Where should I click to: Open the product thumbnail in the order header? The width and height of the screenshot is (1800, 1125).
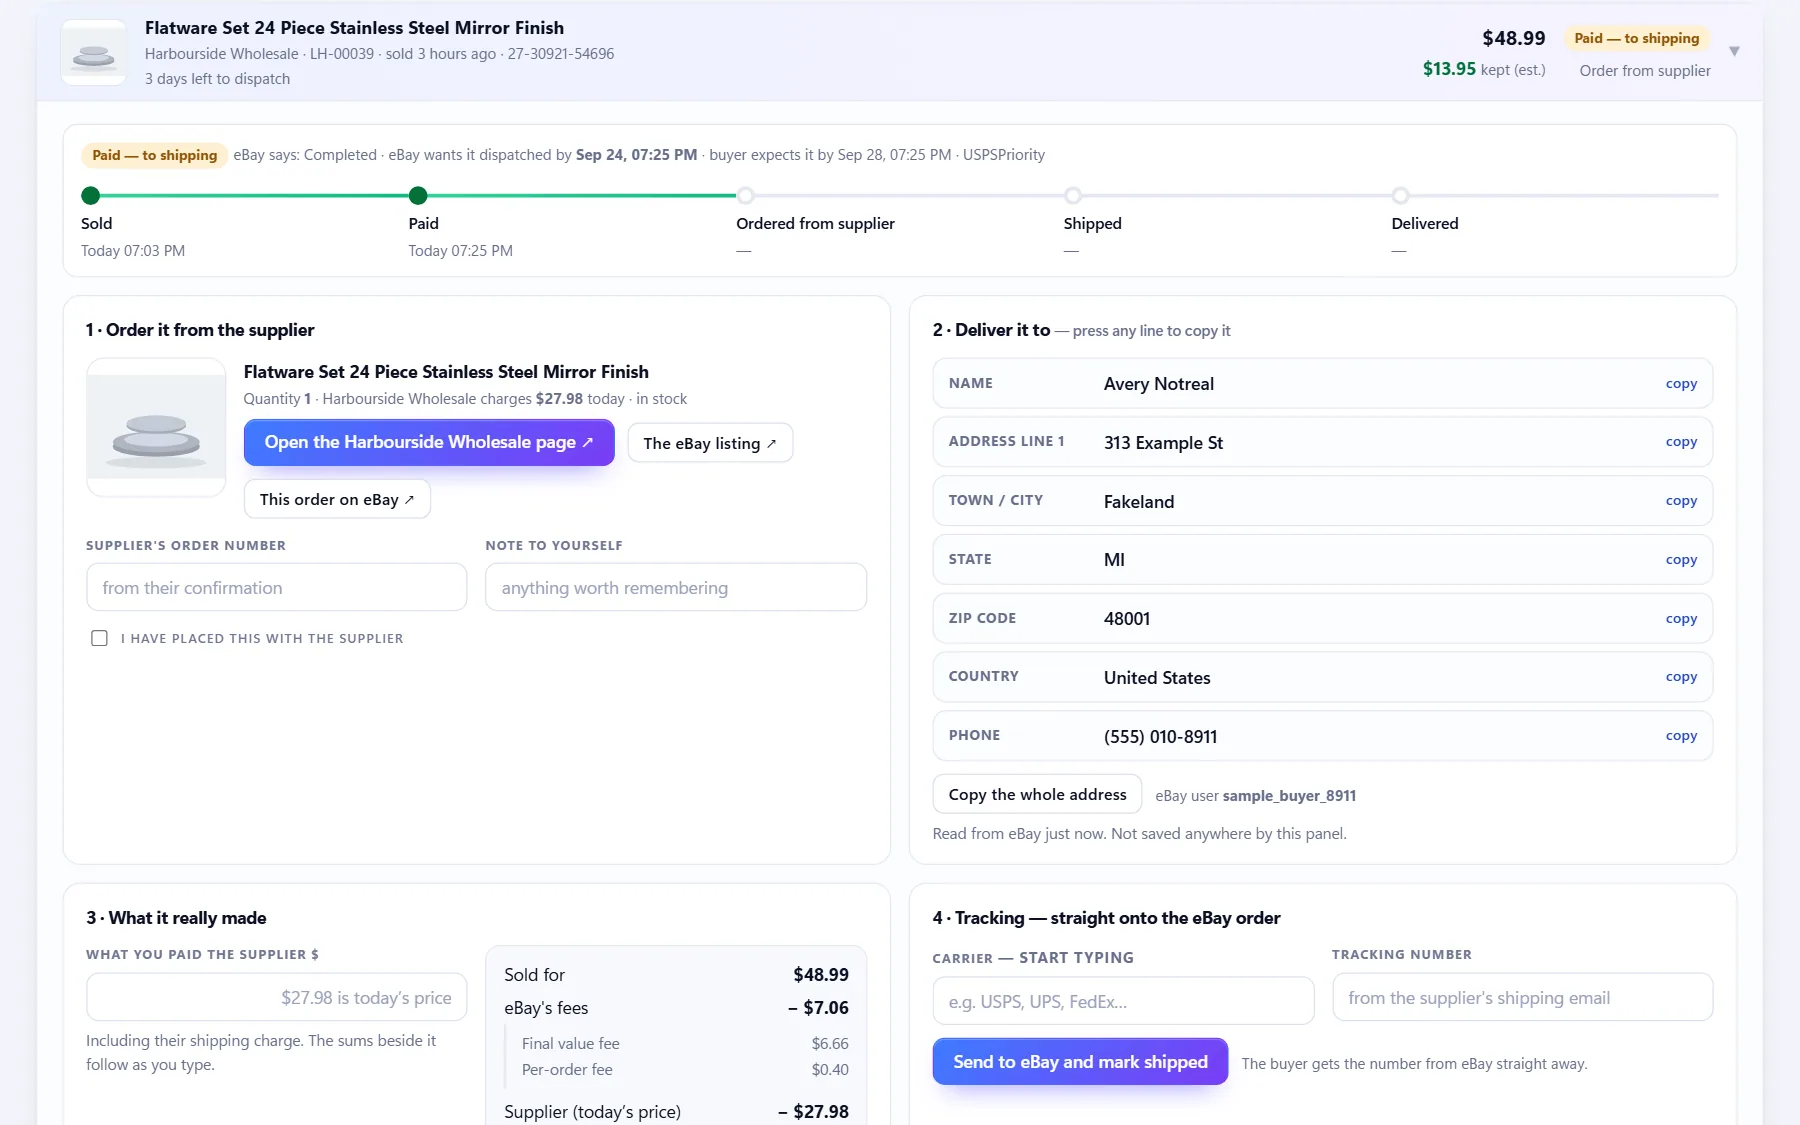point(94,53)
